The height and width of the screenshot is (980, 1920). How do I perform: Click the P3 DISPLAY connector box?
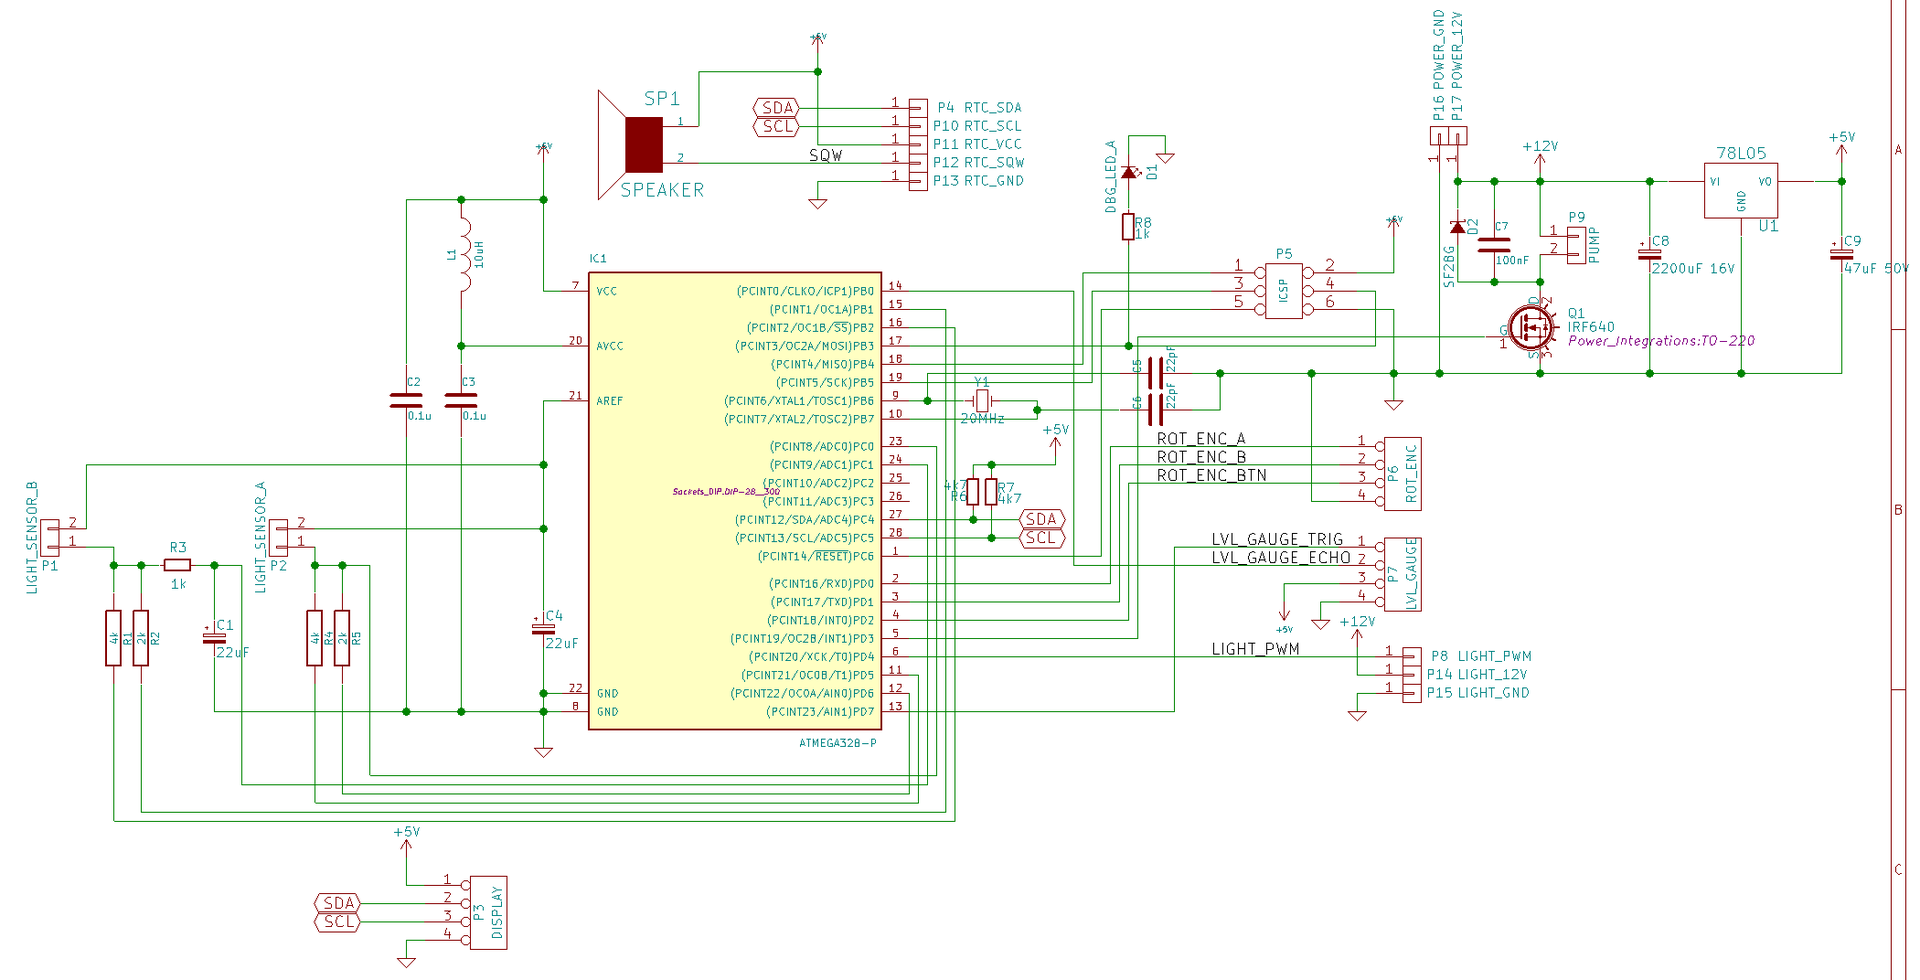click(x=488, y=912)
